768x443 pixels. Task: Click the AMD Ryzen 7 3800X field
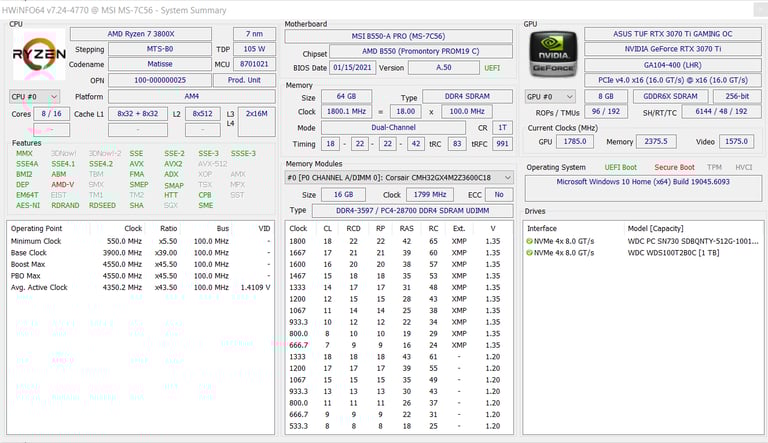click(x=141, y=34)
